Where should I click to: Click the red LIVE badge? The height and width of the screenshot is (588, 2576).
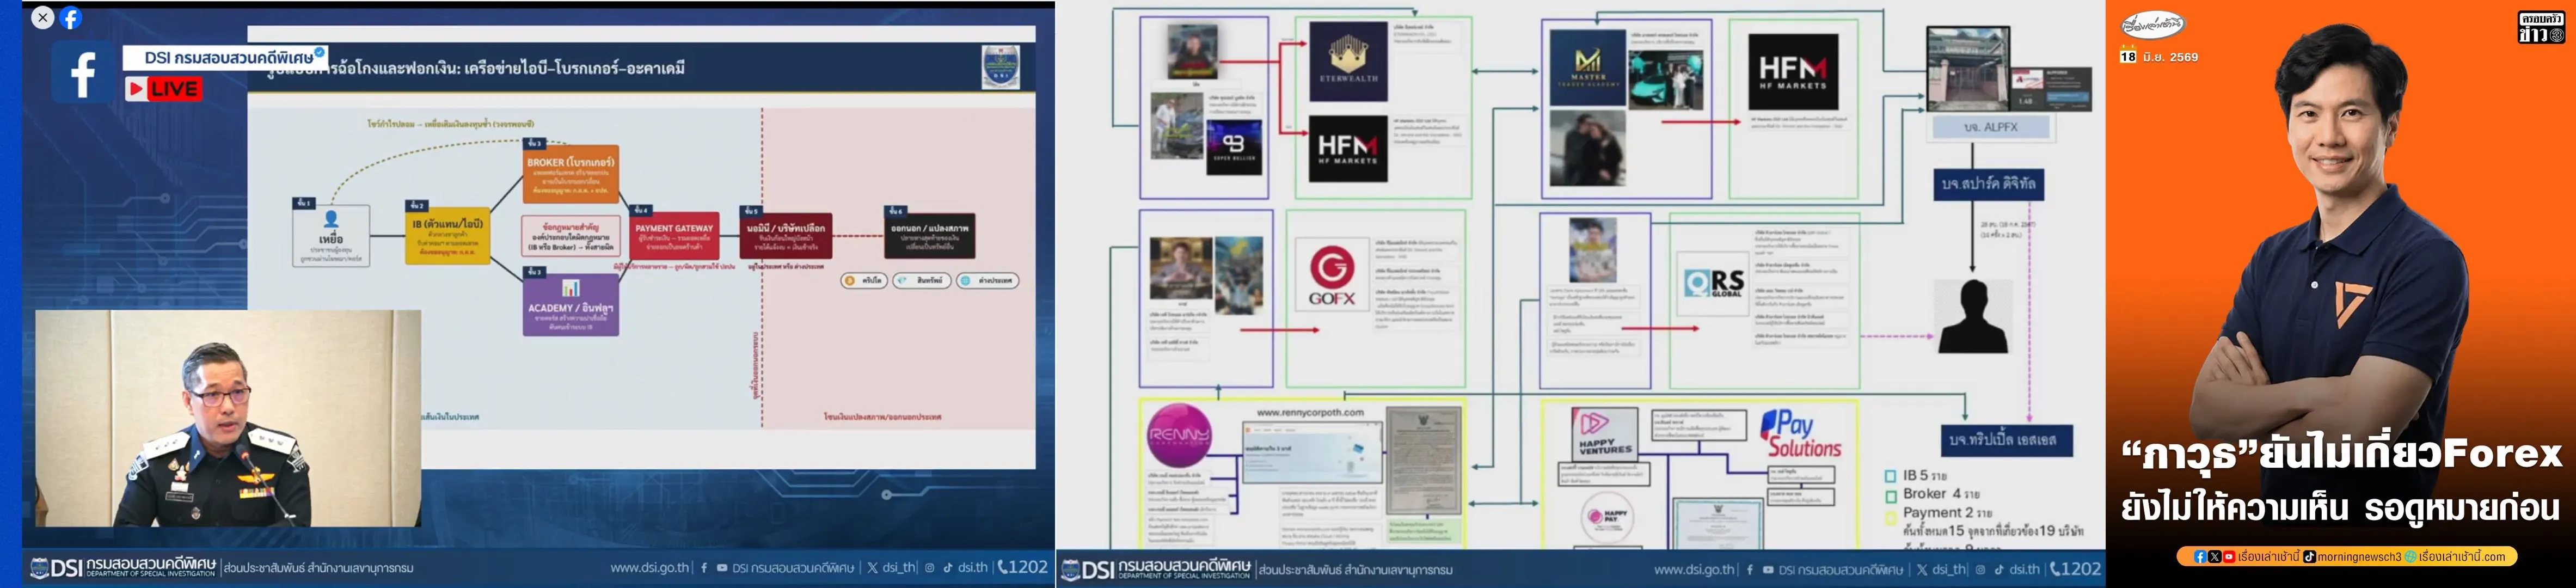click(x=163, y=89)
